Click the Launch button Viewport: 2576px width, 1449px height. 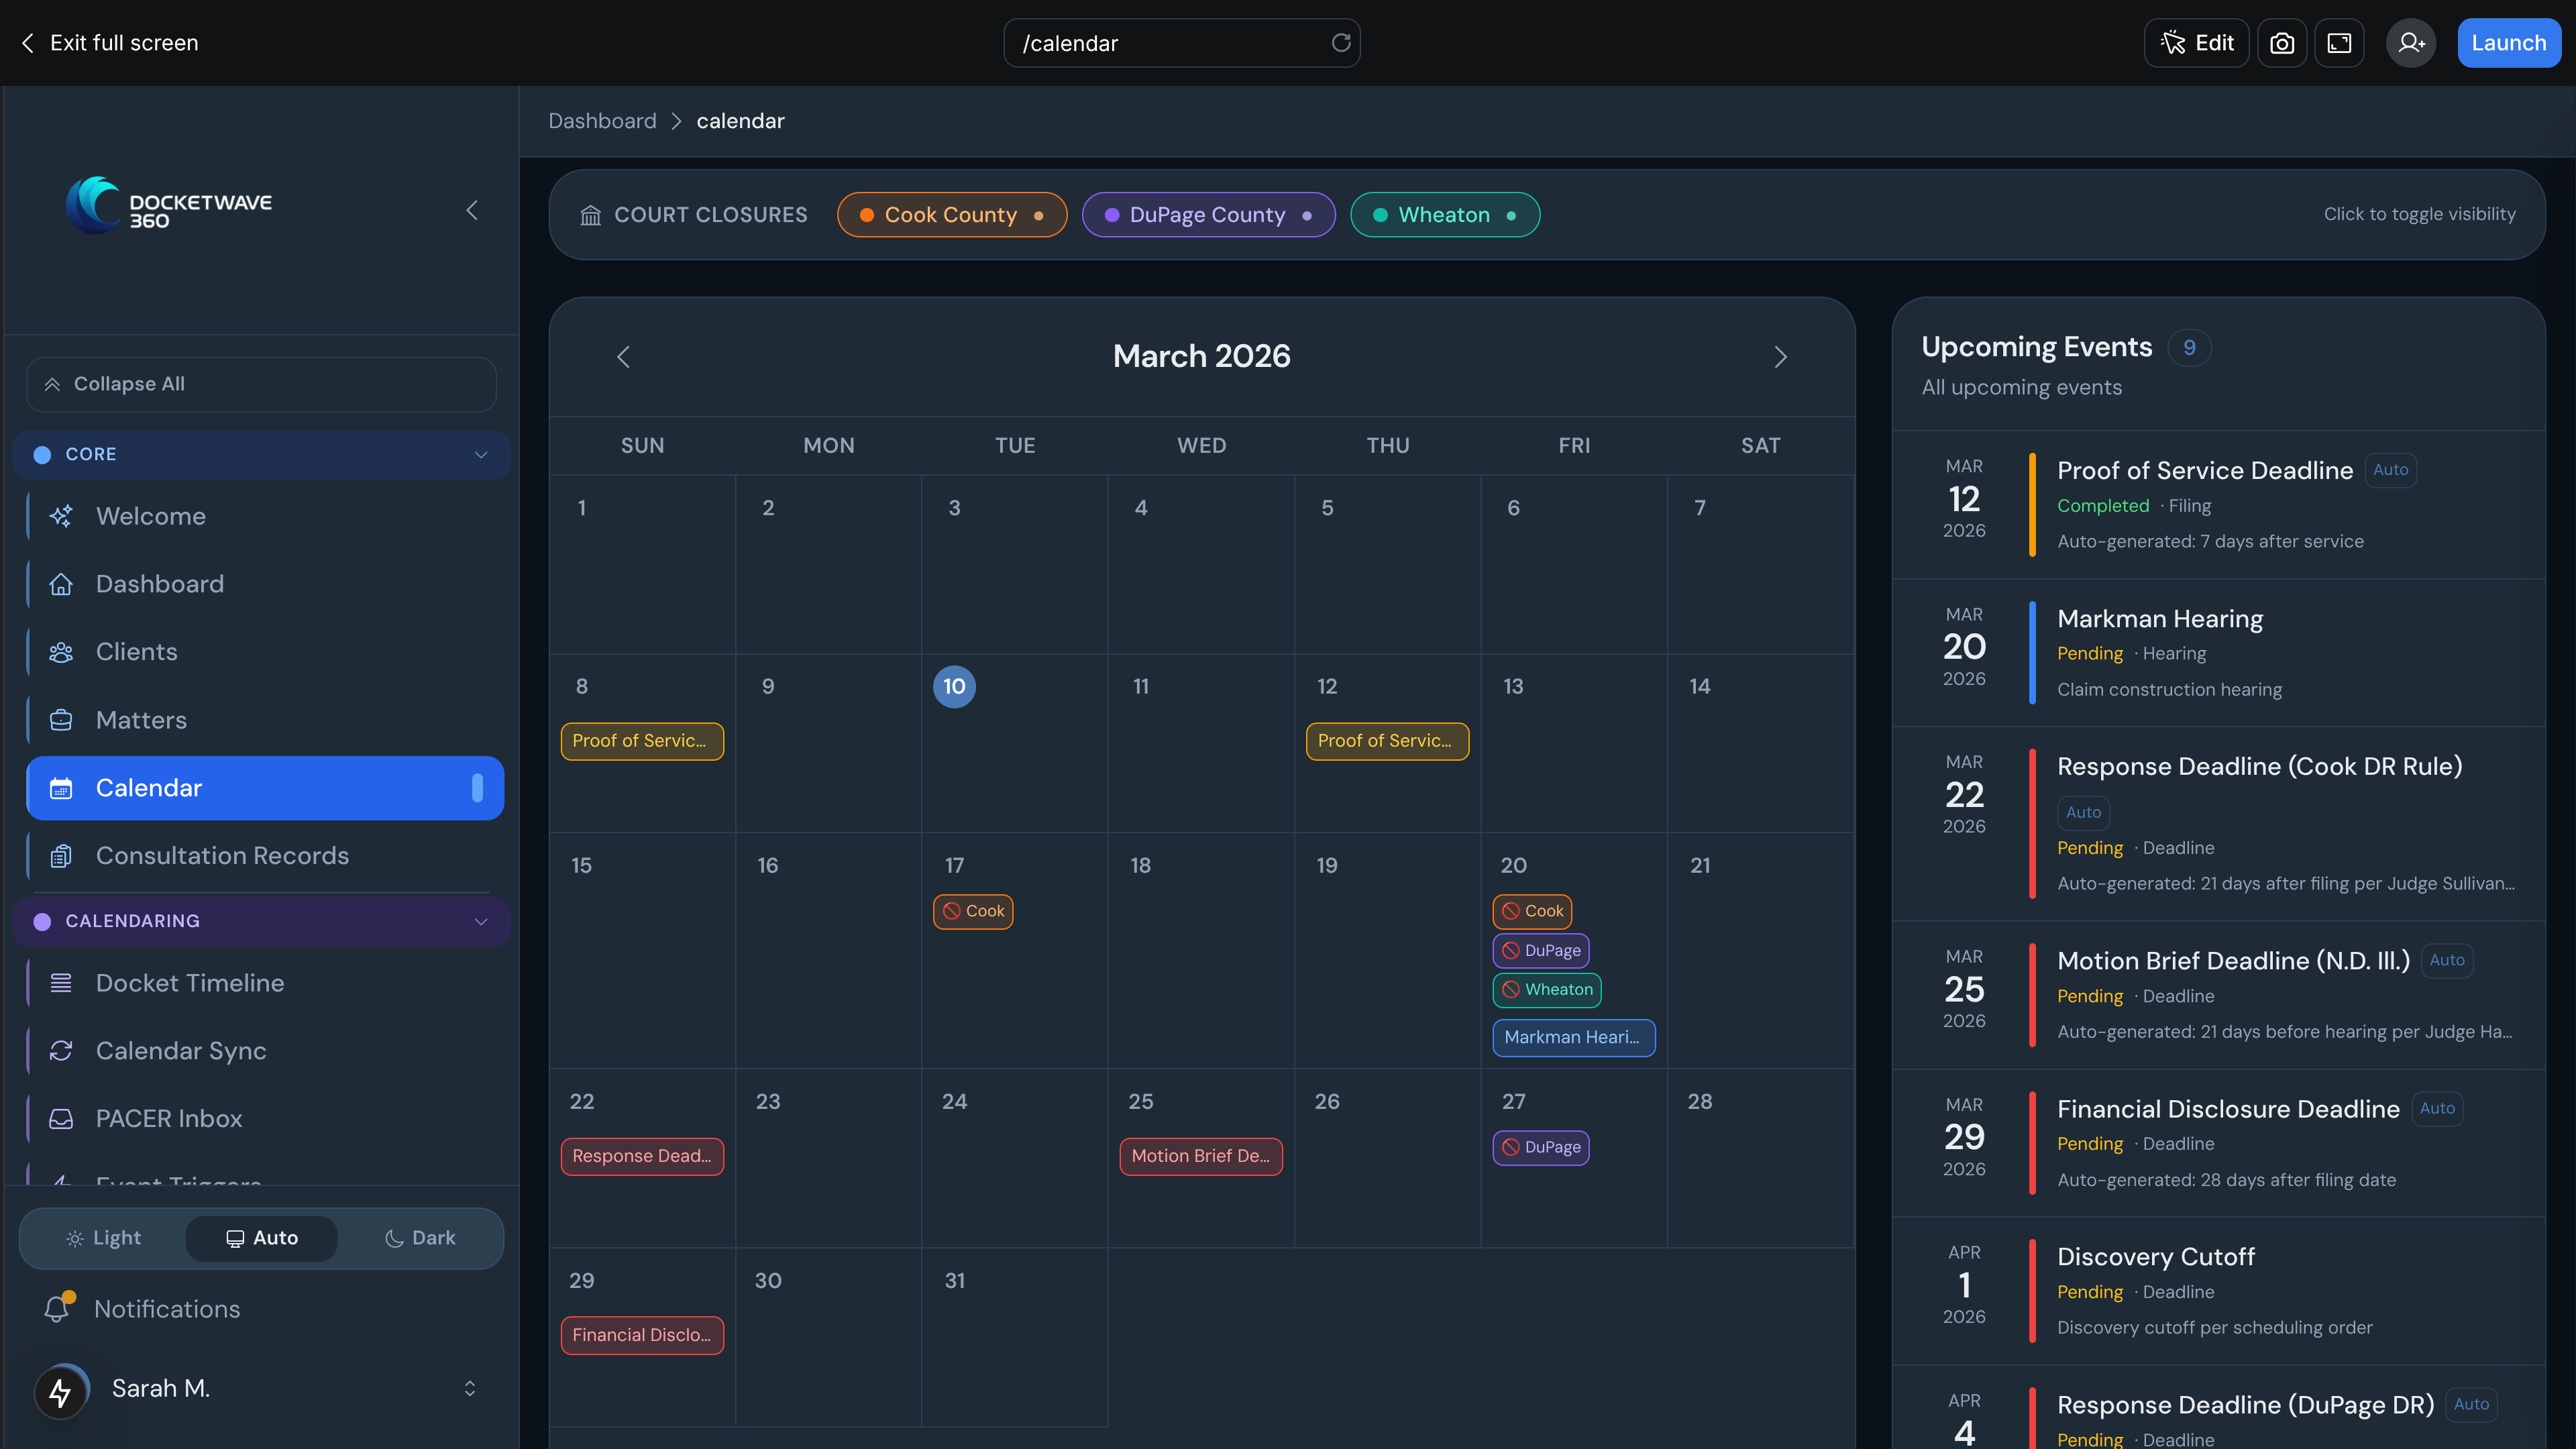[2508, 43]
